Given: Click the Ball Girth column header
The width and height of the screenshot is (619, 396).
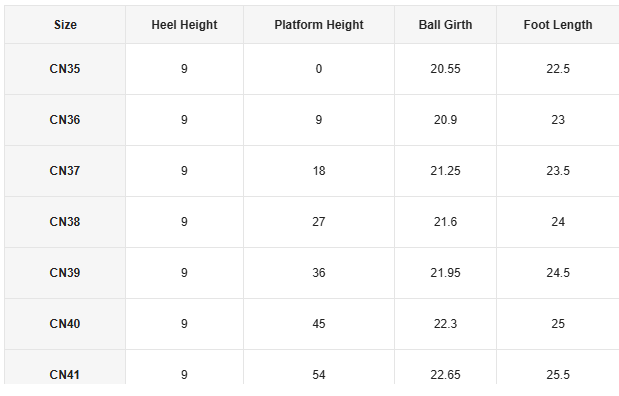Looking at the screenshot, I should [445, 24].
